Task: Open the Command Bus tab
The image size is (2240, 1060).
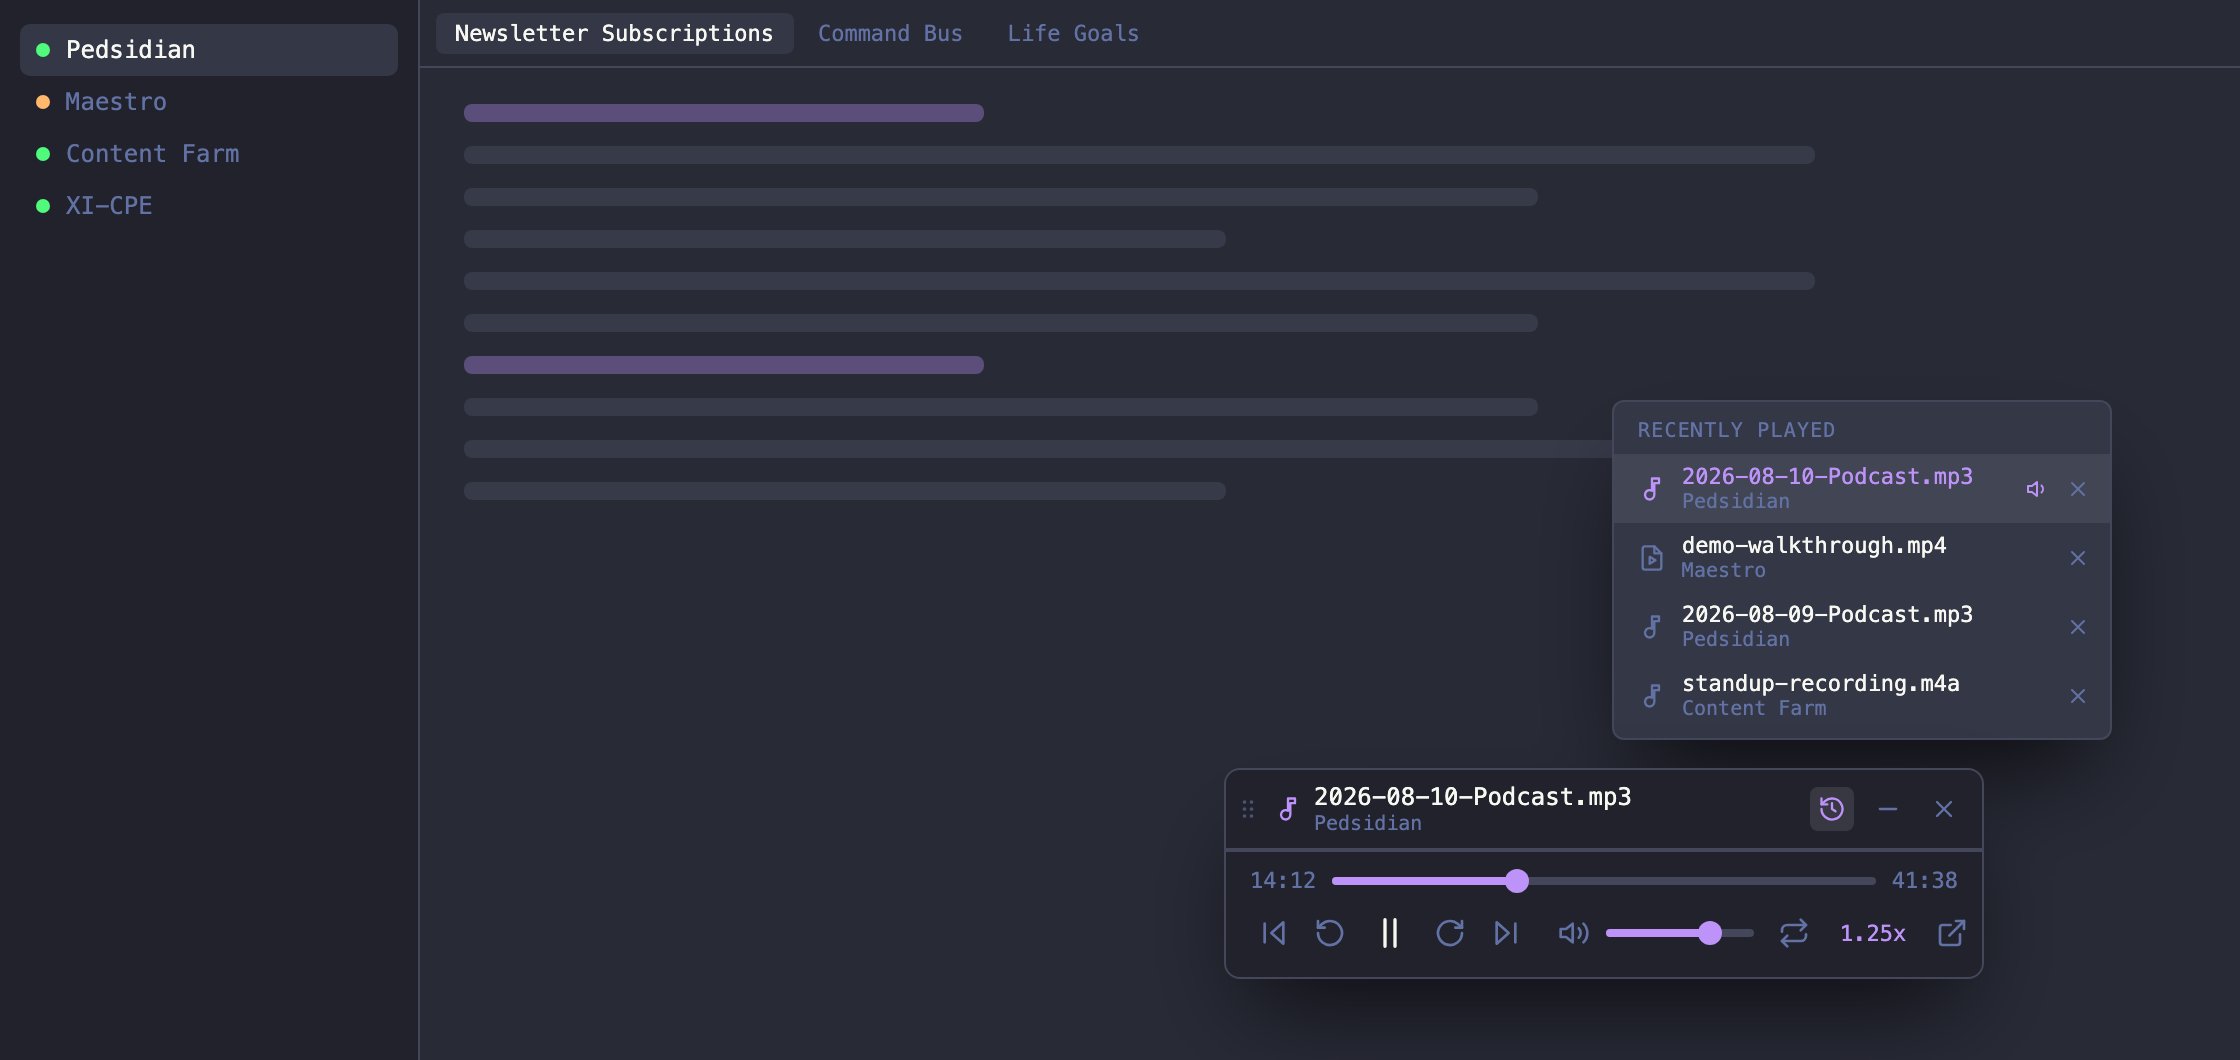Action: [x=890, y=33]
